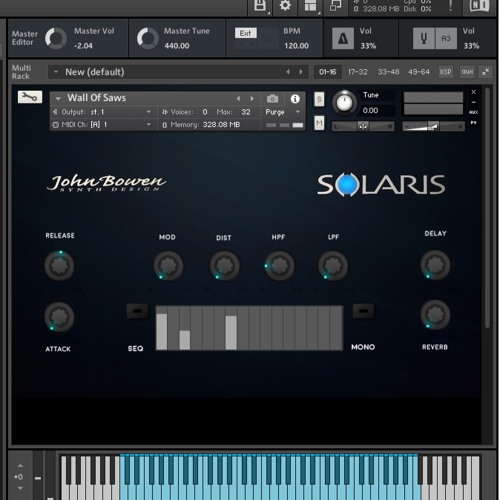The width and height of the screenshot is (500, 500).
Task: Click the MOD knob
Action: click(168, 266)
